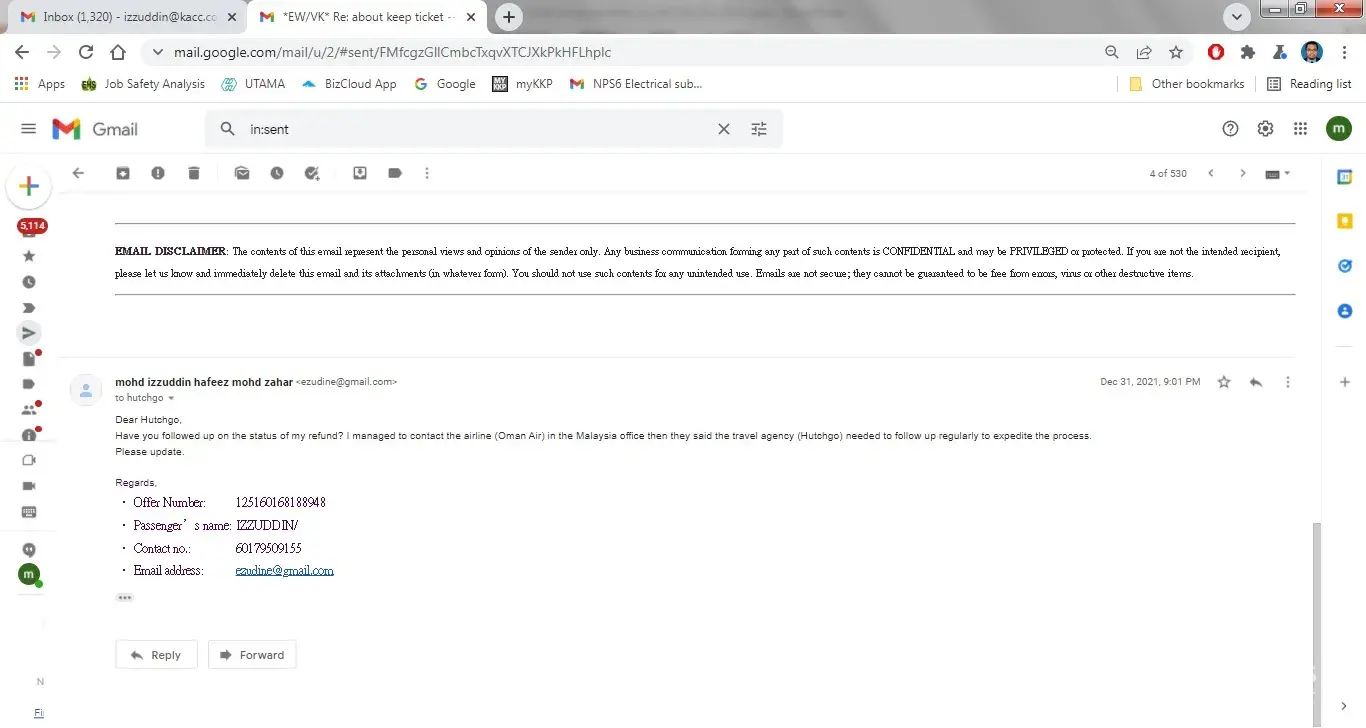1366x728 pixels.
Task: Delete the email with trash icon
Action: click(194, 173)
